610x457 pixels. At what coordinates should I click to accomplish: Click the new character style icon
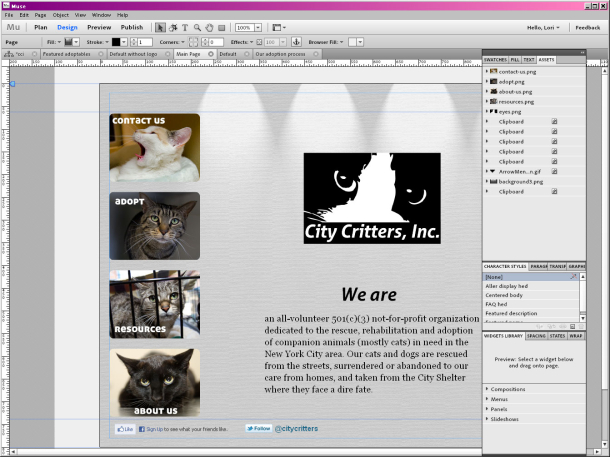(572, 327)
